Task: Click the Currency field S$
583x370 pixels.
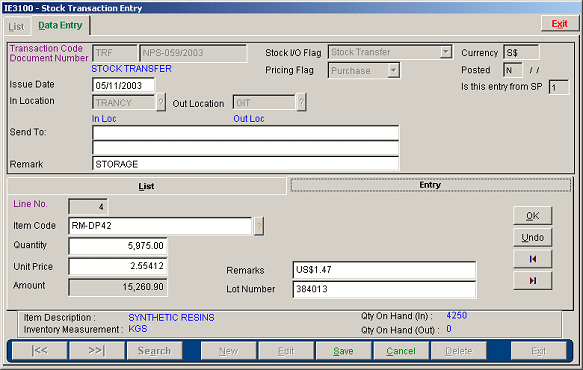Action: (x=521, y=52)
